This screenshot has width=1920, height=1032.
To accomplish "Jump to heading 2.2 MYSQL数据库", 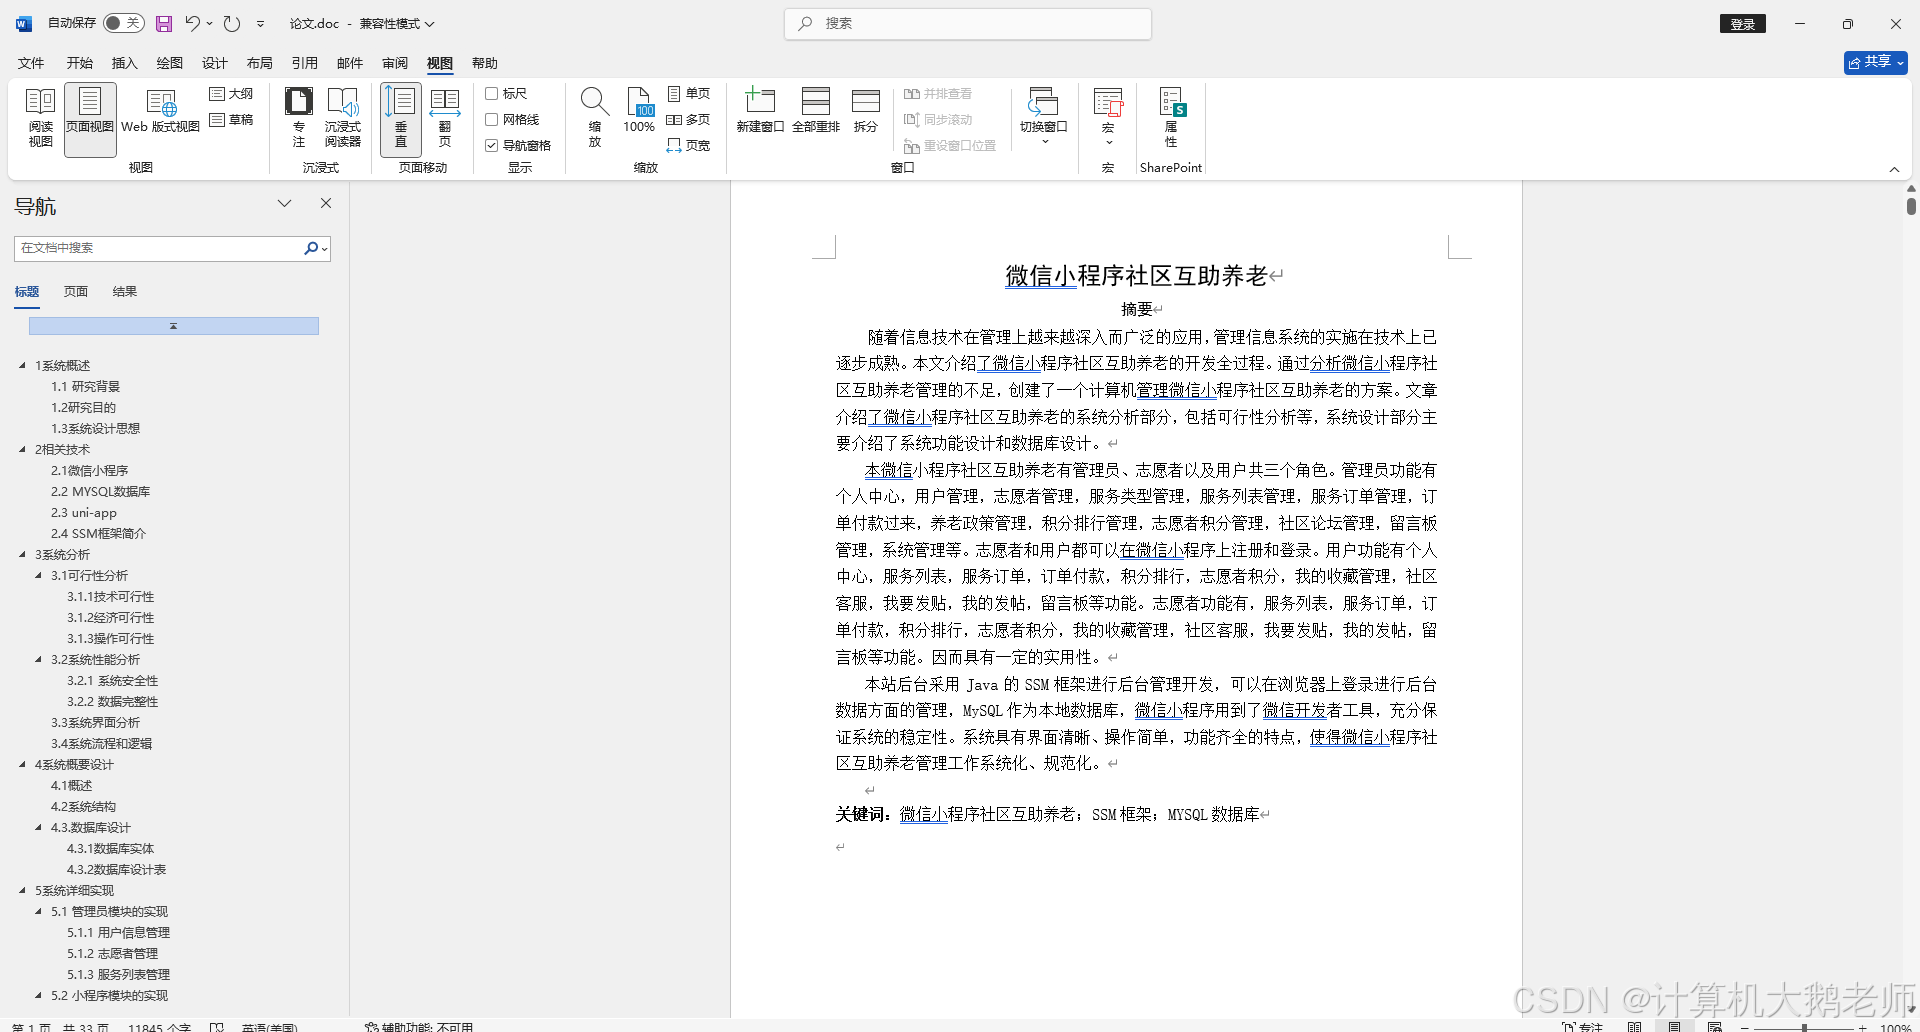I will pos(101,492).
